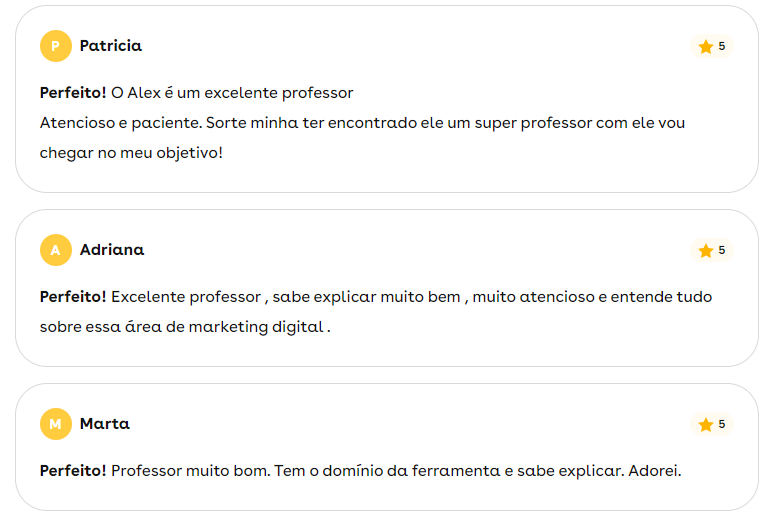The height and width of the screenshot is (519, 768).
Task: Open reviewer name Patricia
Action: pyautogui.click(x=111, y=46)
